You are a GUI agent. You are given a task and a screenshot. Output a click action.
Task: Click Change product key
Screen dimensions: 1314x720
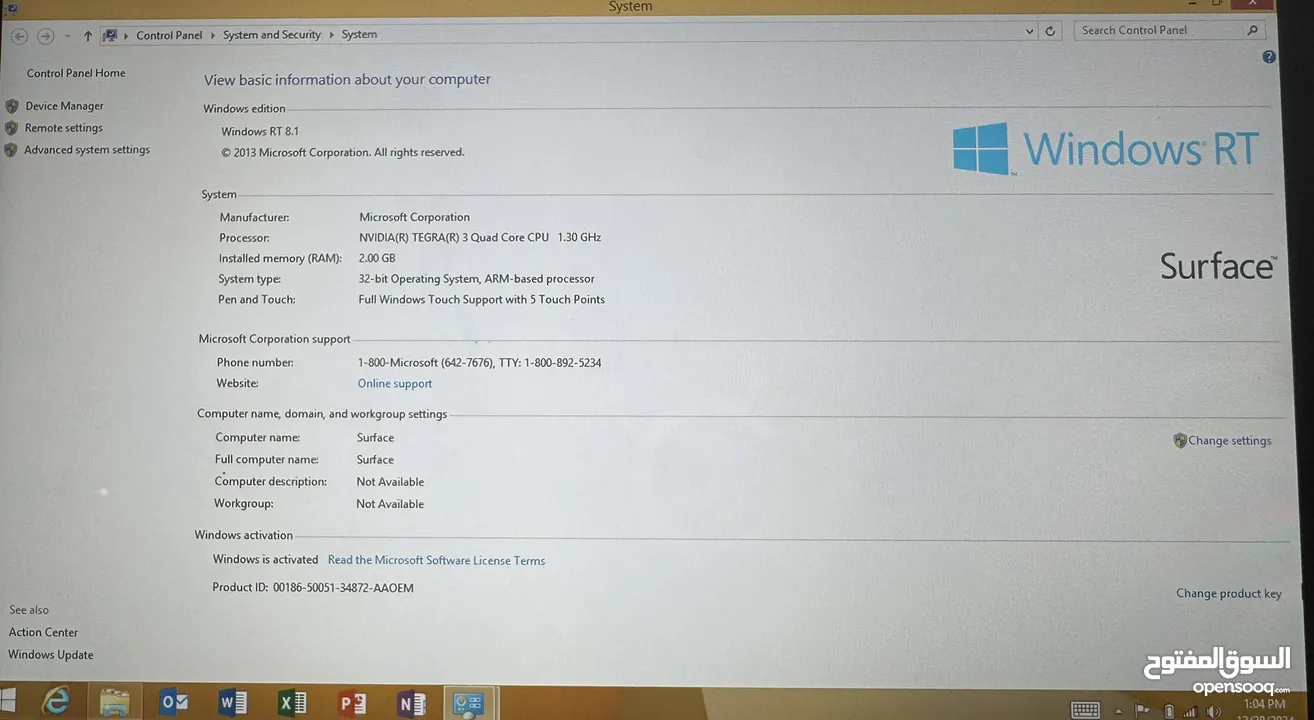click(1228, 594)
